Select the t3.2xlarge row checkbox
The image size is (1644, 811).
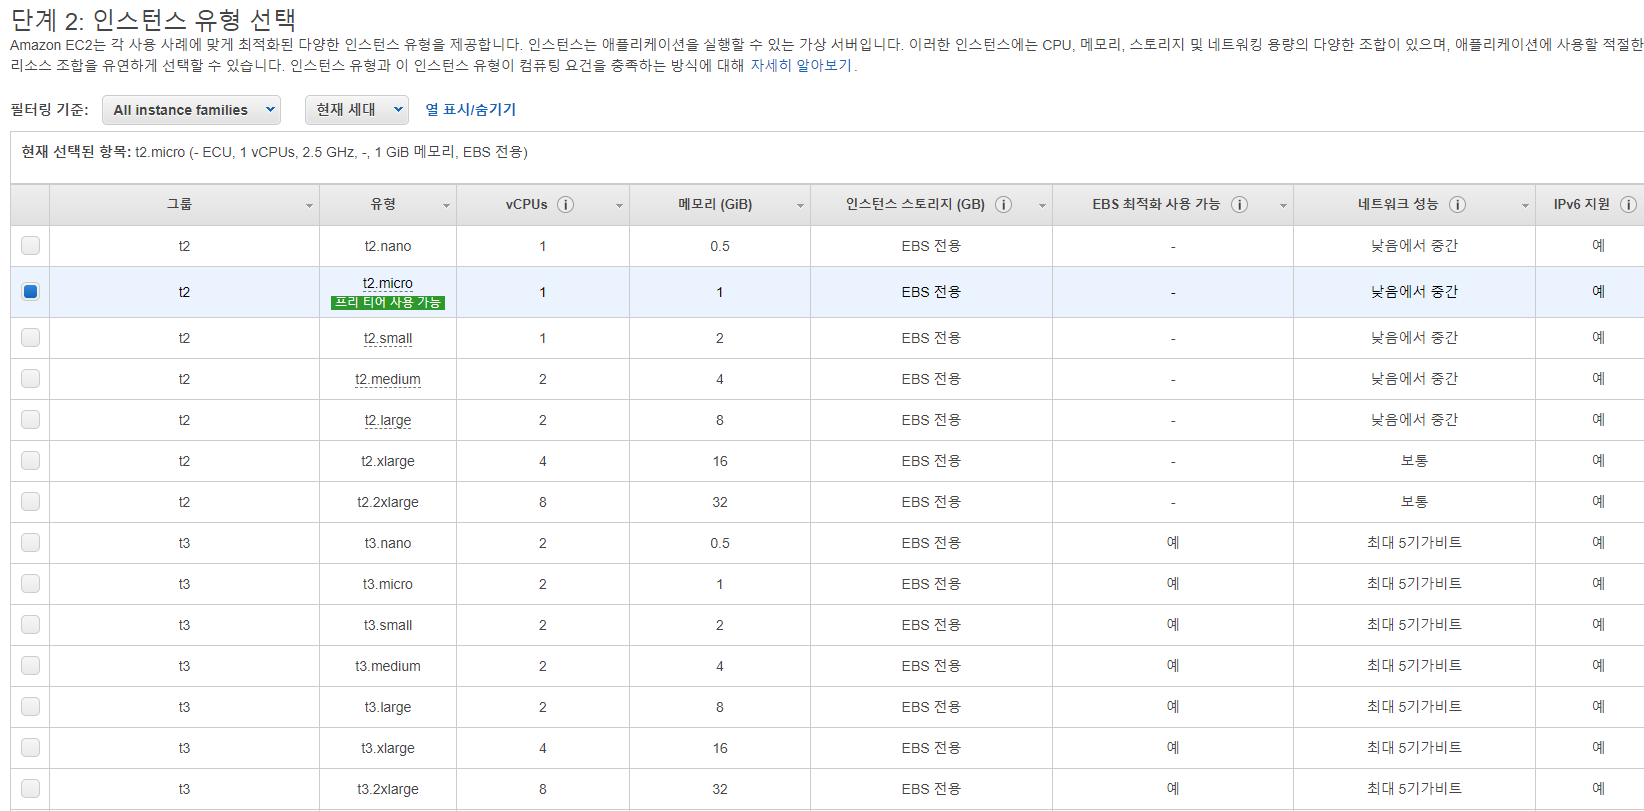pos(30,788)
